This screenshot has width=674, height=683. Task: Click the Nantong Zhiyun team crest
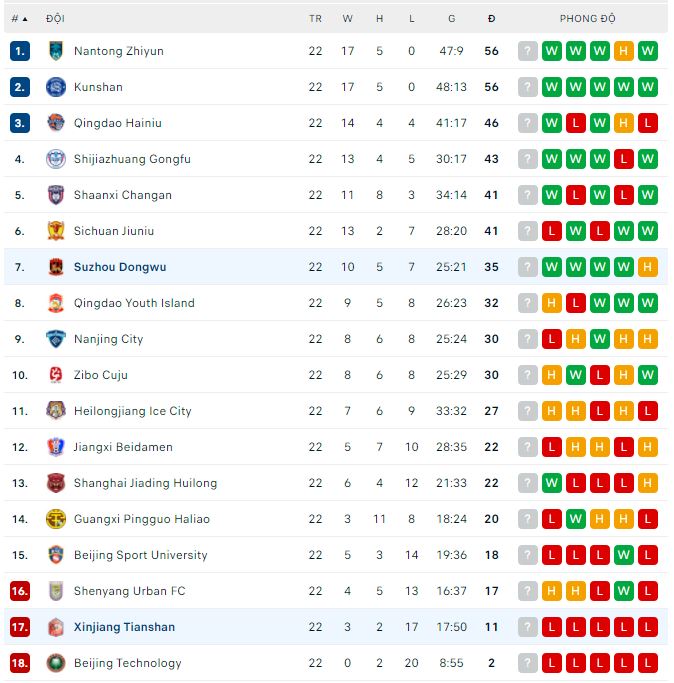(56, 51)
